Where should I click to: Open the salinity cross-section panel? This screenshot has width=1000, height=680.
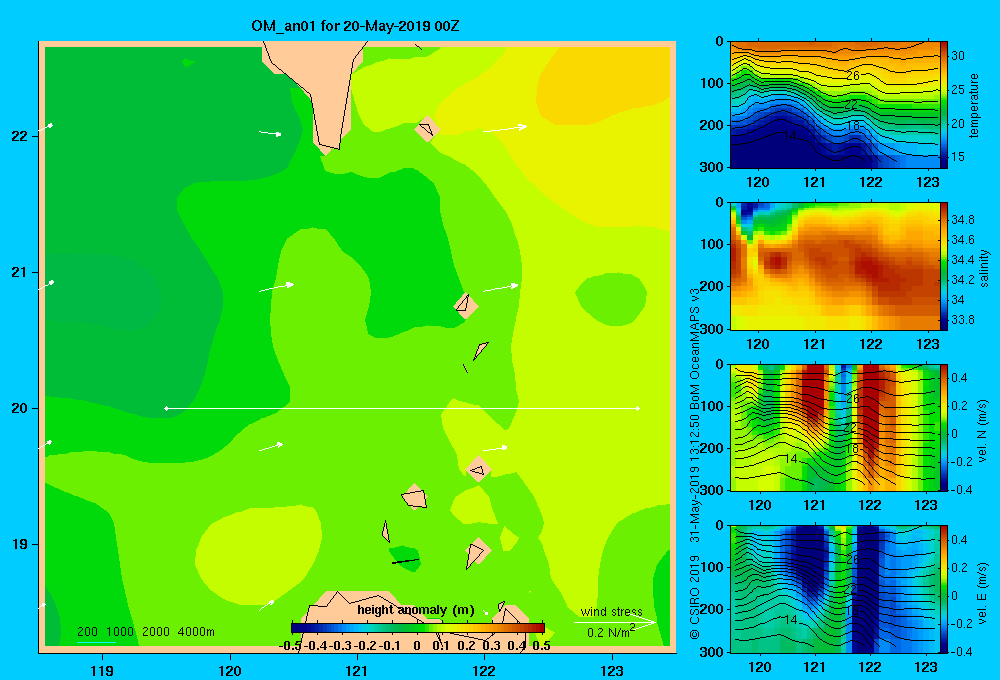834,266
